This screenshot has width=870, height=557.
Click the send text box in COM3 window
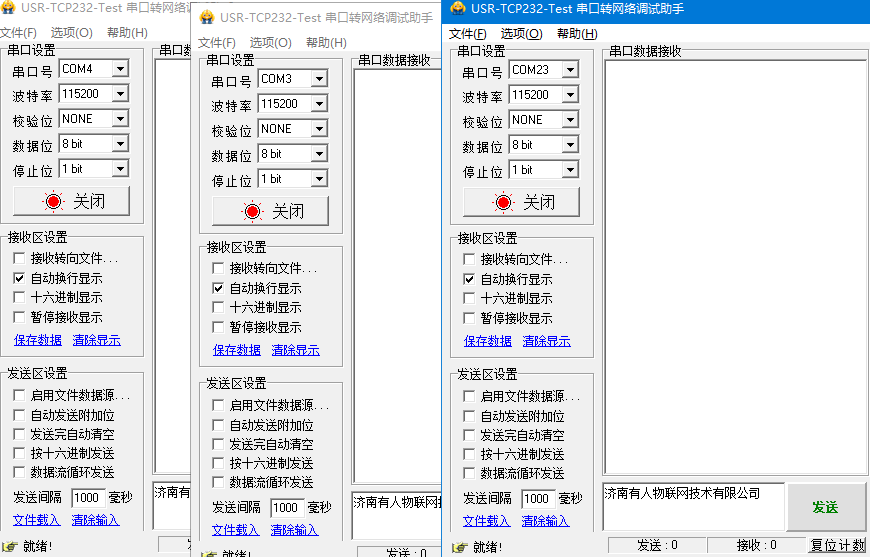(x=397, y=516)
